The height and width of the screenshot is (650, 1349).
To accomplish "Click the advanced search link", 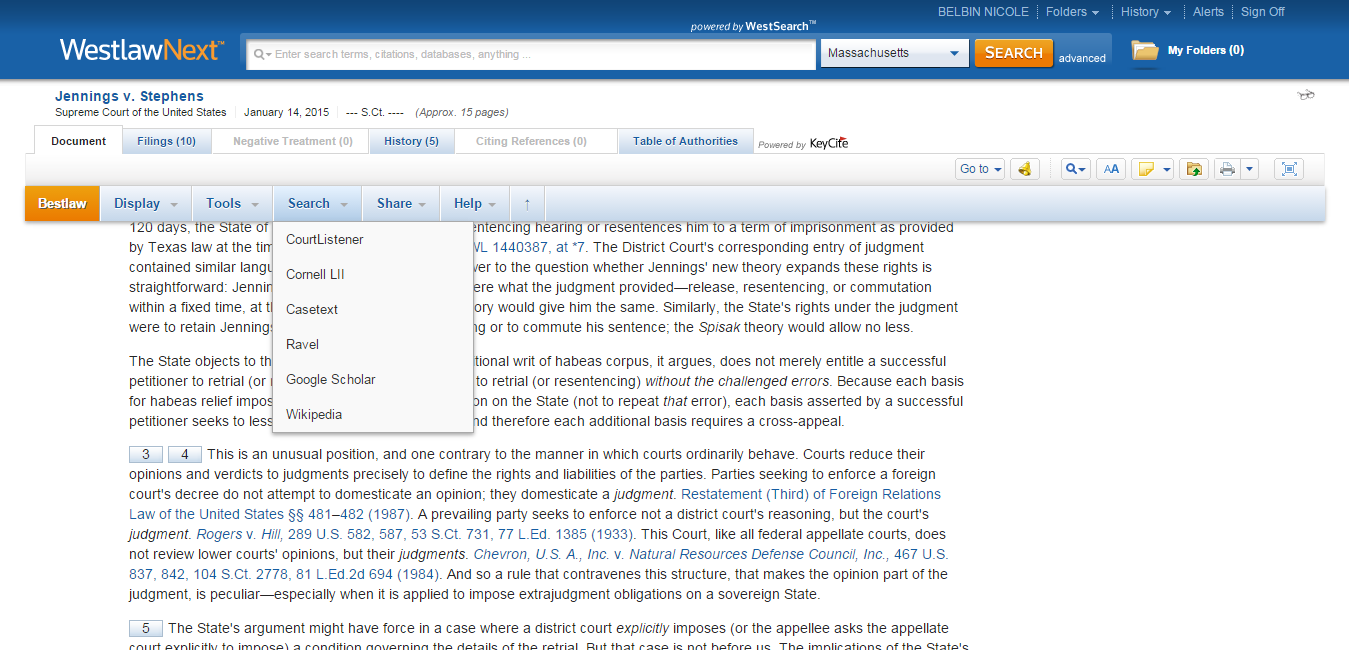I will [1082, 58].
